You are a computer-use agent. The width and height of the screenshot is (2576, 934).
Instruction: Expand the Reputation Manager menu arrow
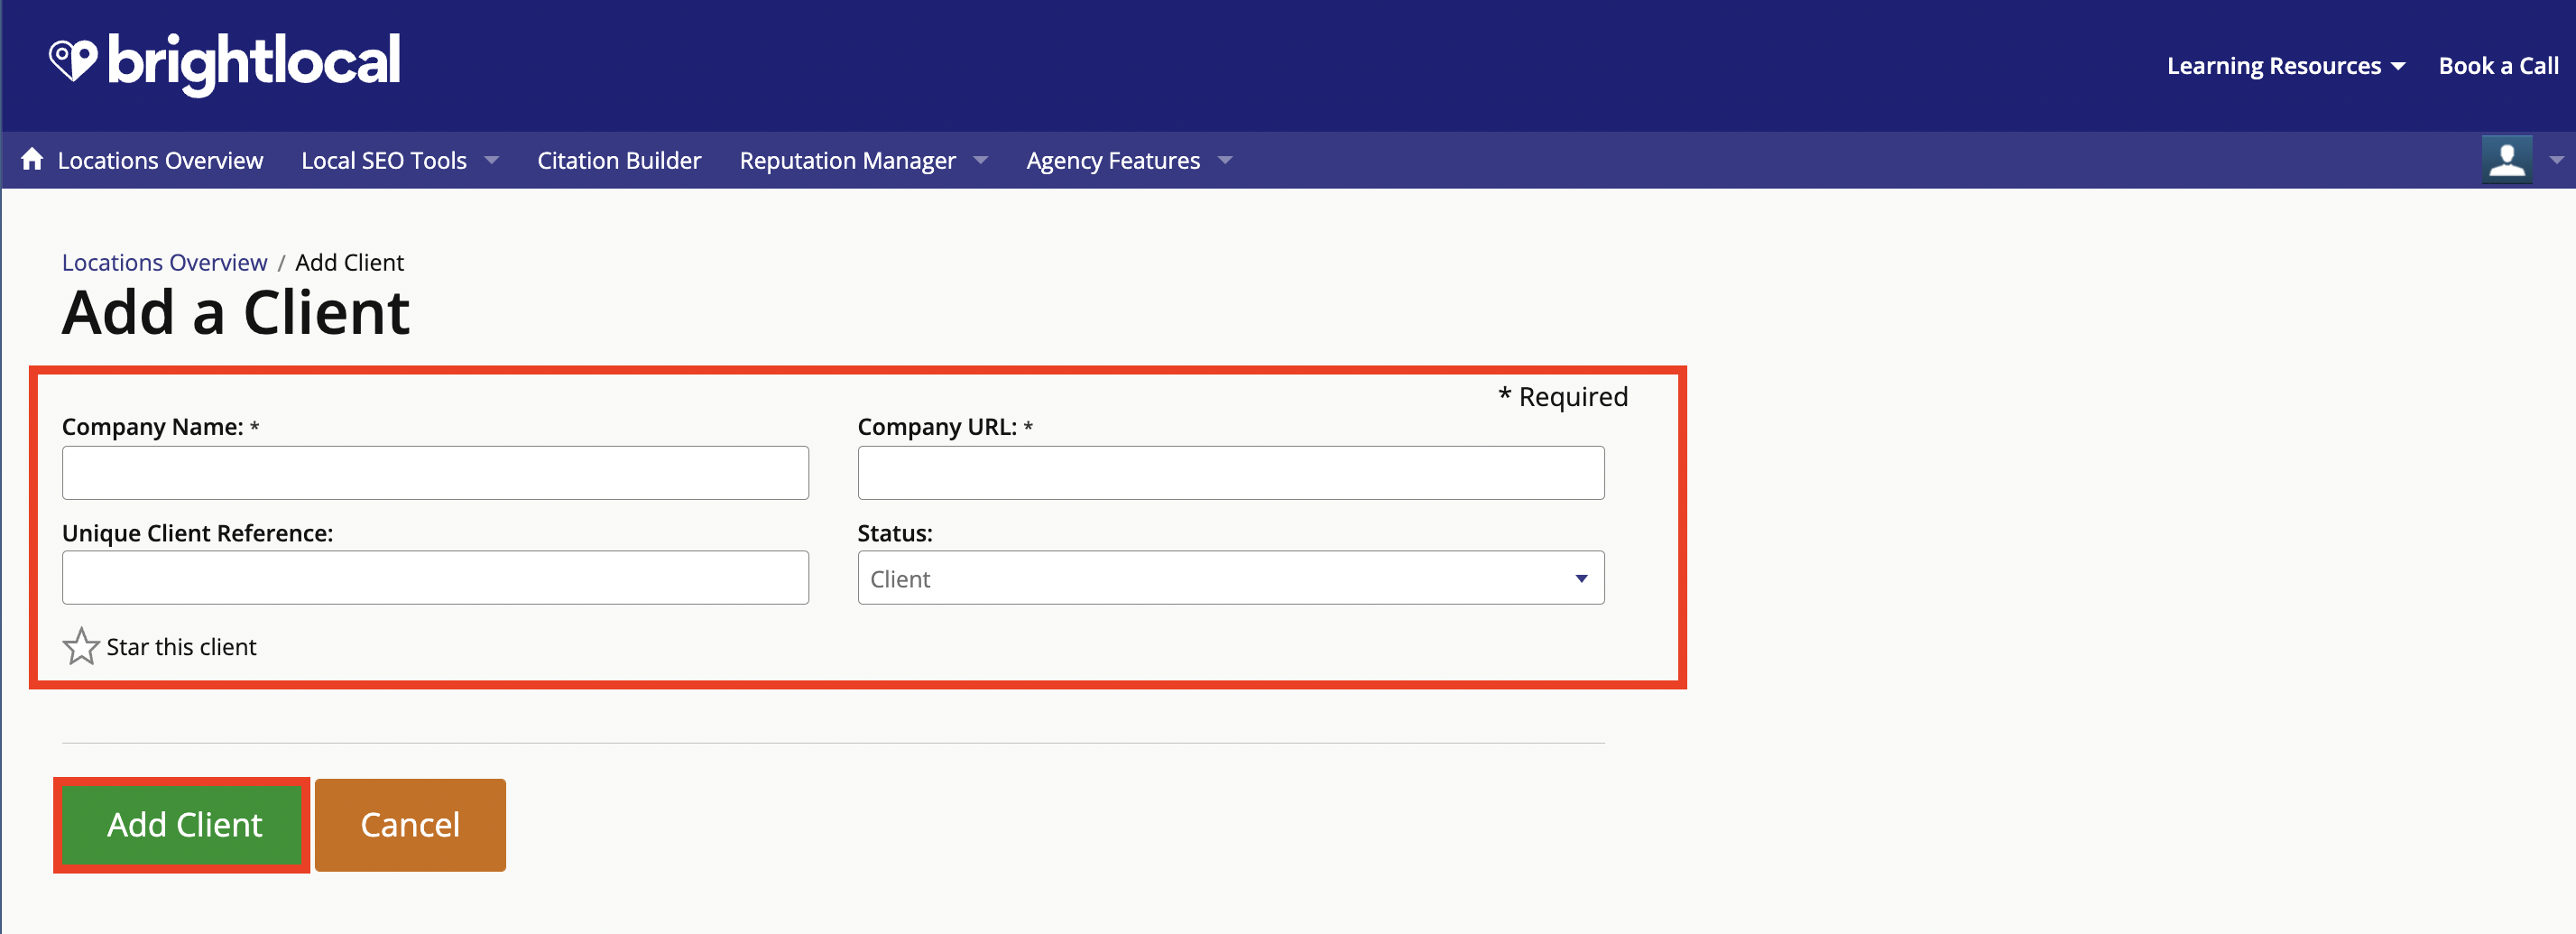pyautogui.click(x=981, y=160)
